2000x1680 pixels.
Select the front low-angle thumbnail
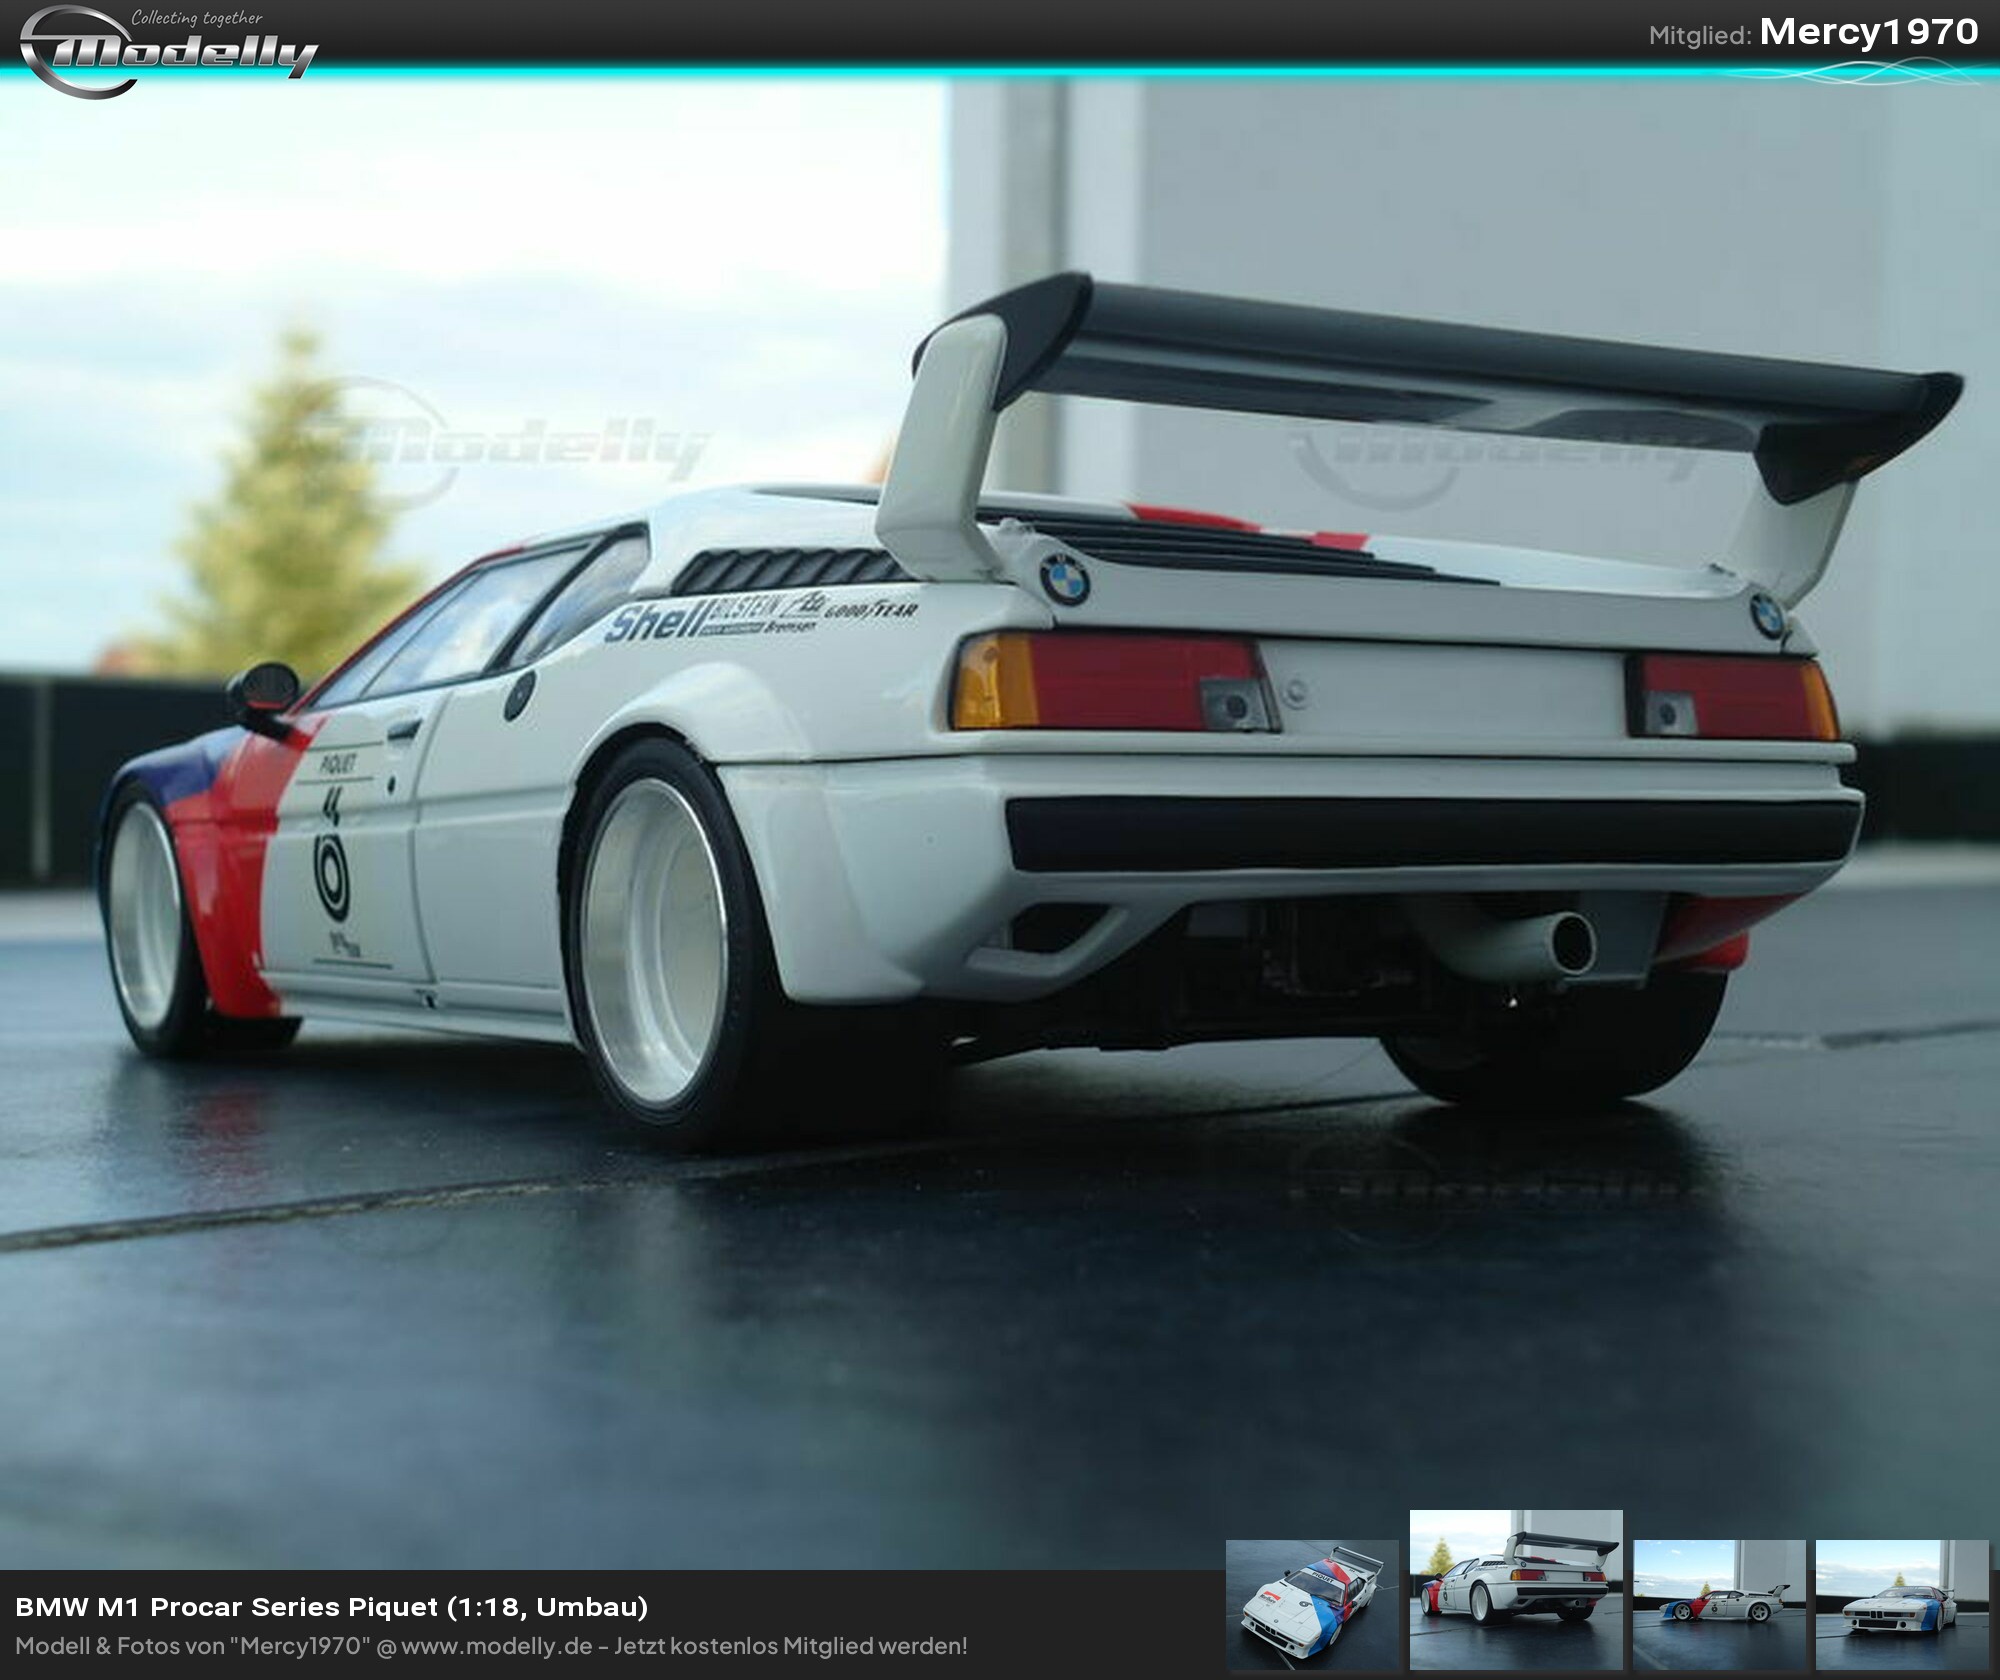(1901, 1603)
